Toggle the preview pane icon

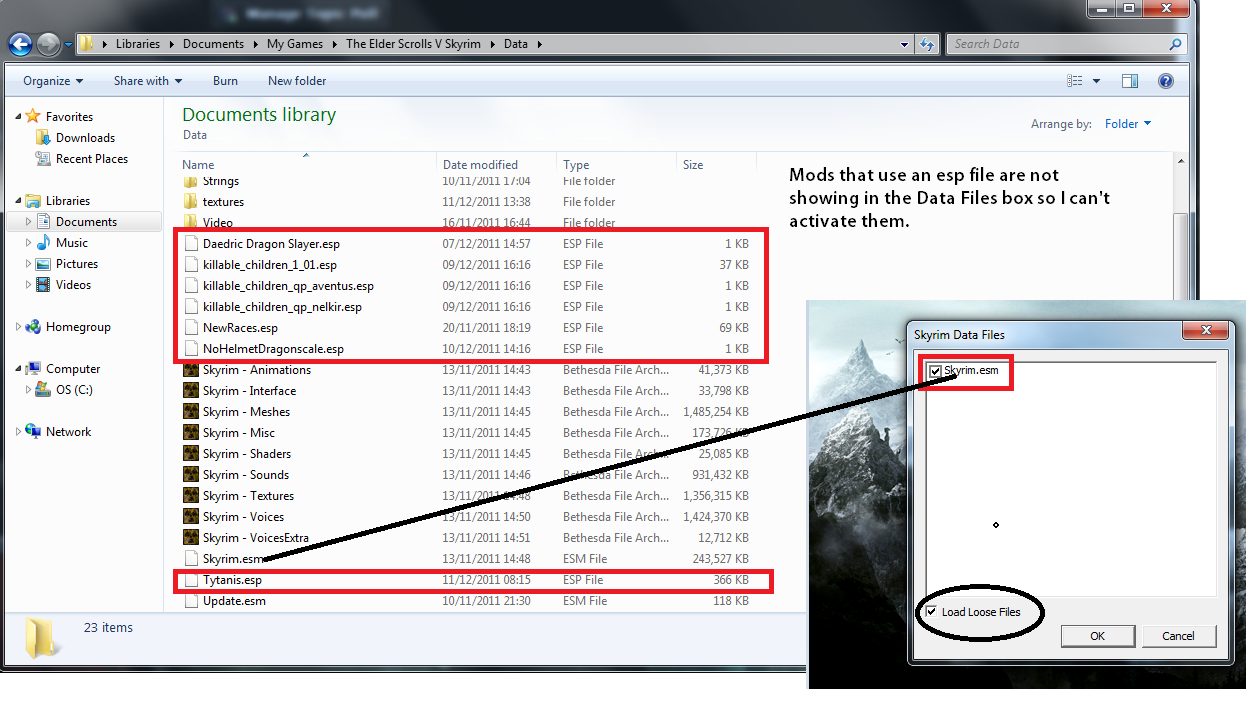(x=1130, y=81)
